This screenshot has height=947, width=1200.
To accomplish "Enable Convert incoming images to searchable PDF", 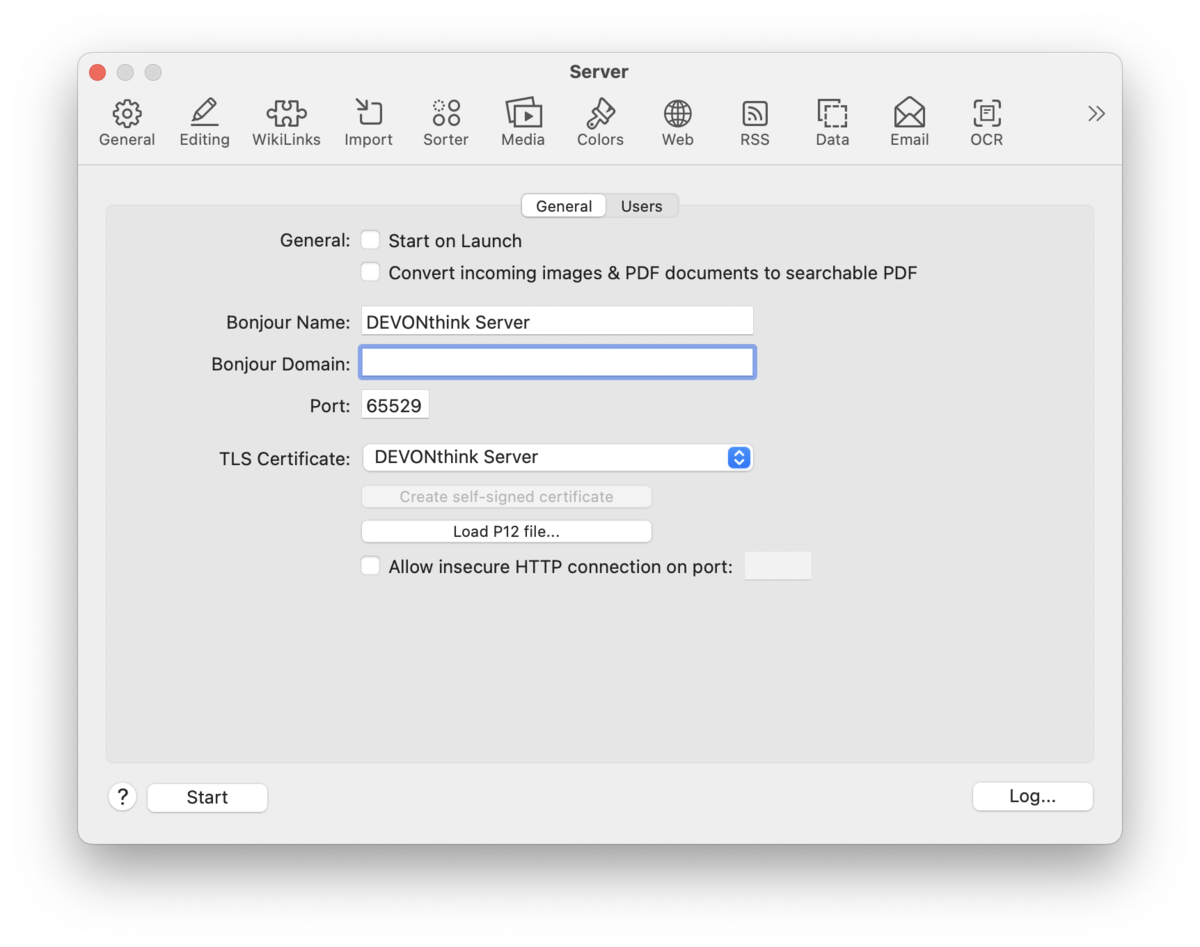I will pos(370,272).
